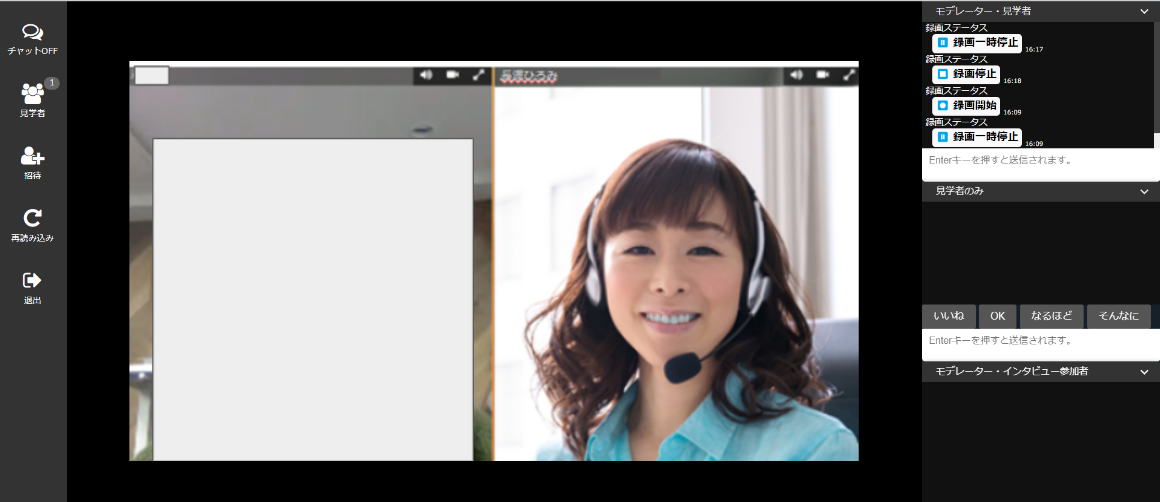Maximize 長原ひろみ's video panel
Screen dimensions: 1160x502
[x=849, y=75]
